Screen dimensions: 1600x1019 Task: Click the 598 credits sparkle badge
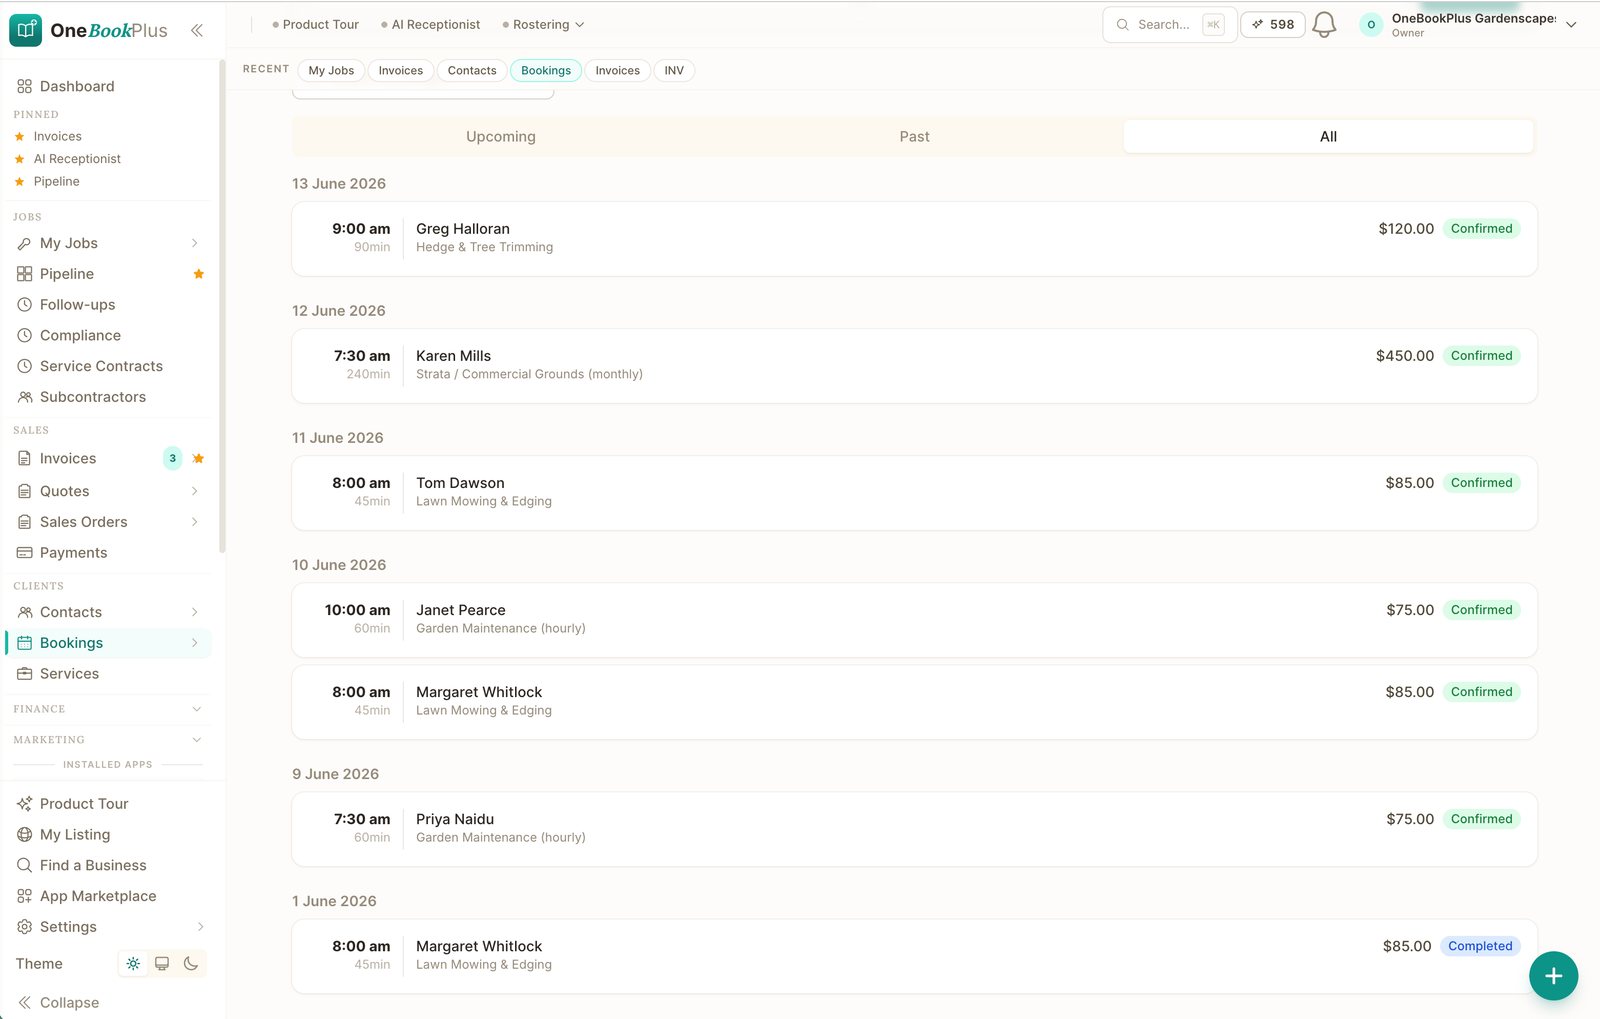click(1273, 24)
